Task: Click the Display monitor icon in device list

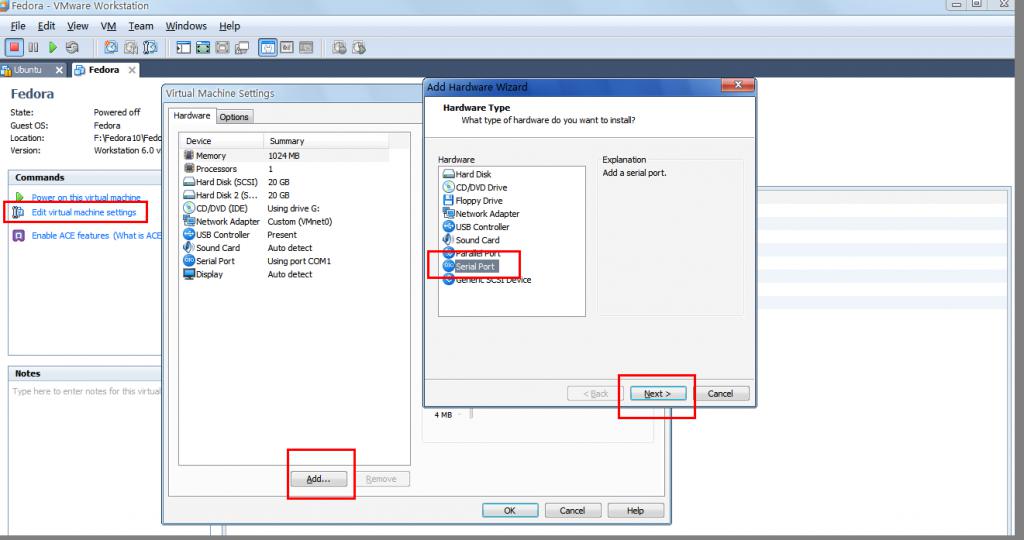Action: pos(189,274)
